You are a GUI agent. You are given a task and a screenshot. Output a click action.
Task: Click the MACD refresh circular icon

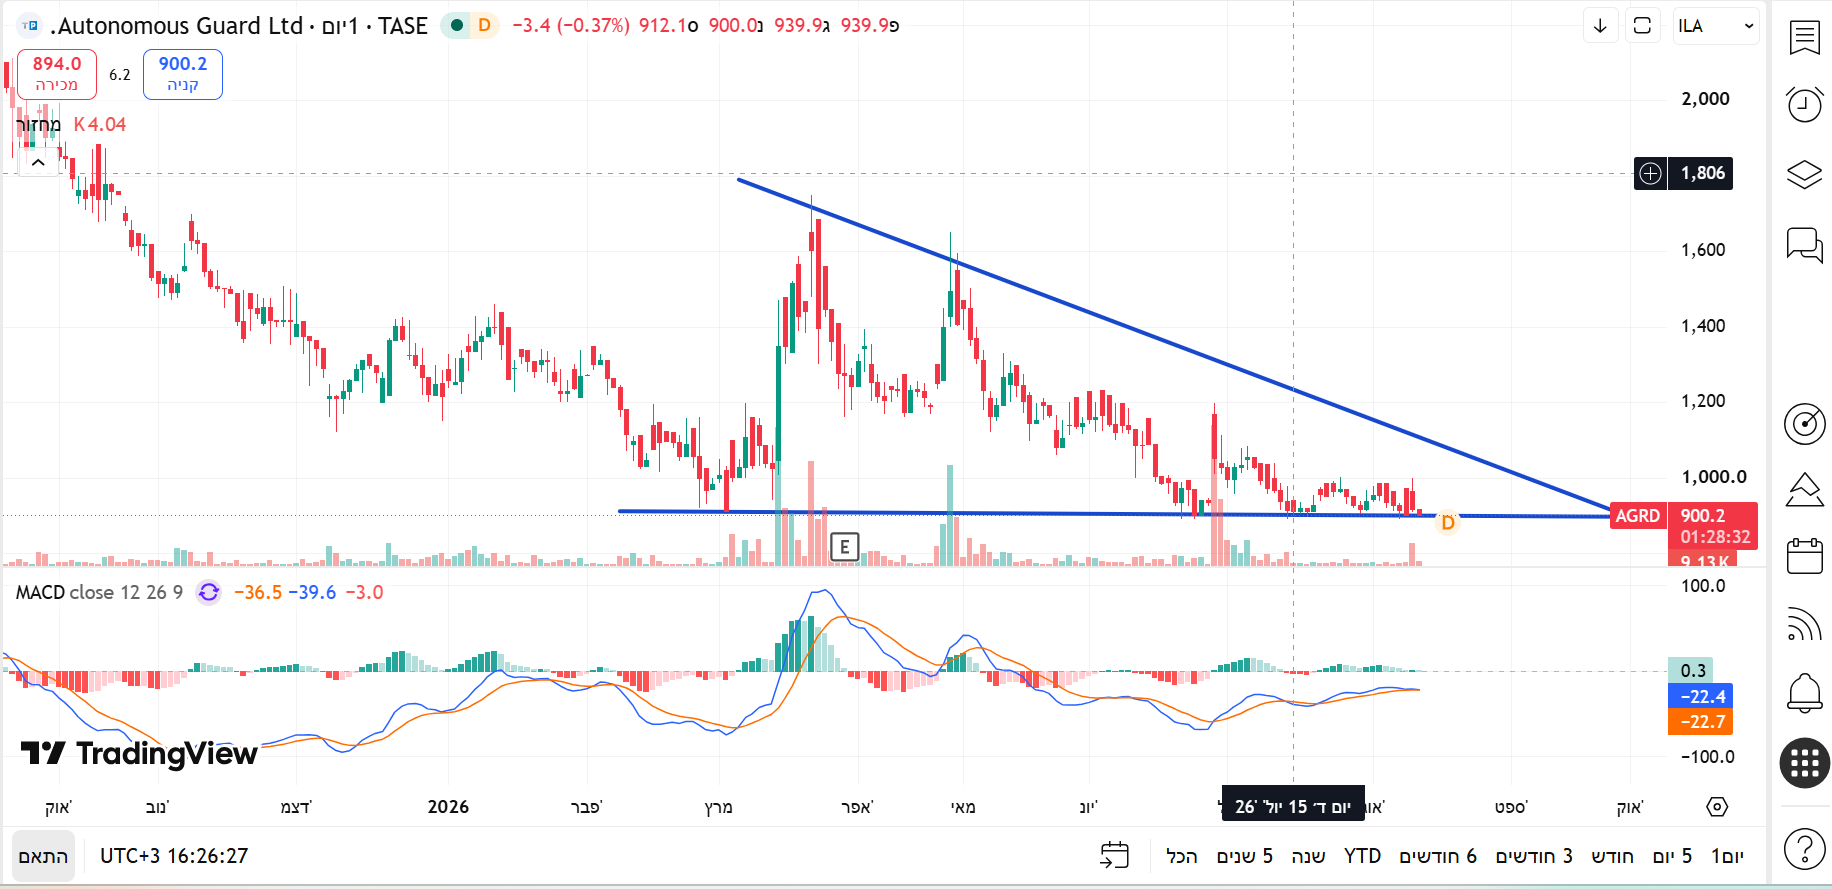pos(208,592)
